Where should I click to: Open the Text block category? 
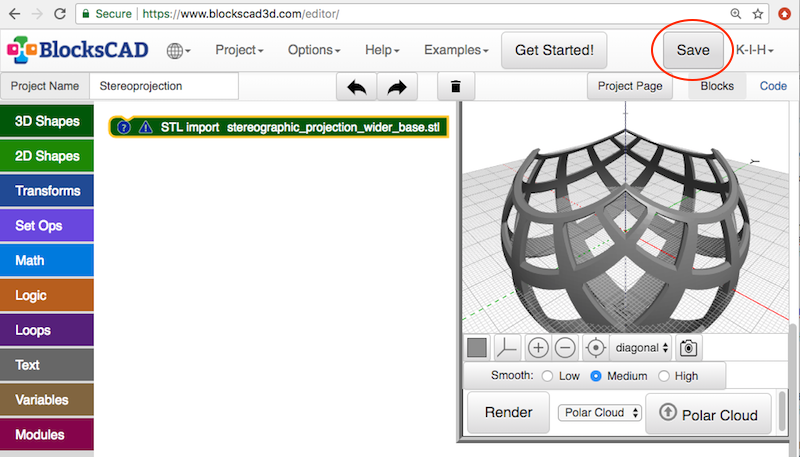click(47, 365)
